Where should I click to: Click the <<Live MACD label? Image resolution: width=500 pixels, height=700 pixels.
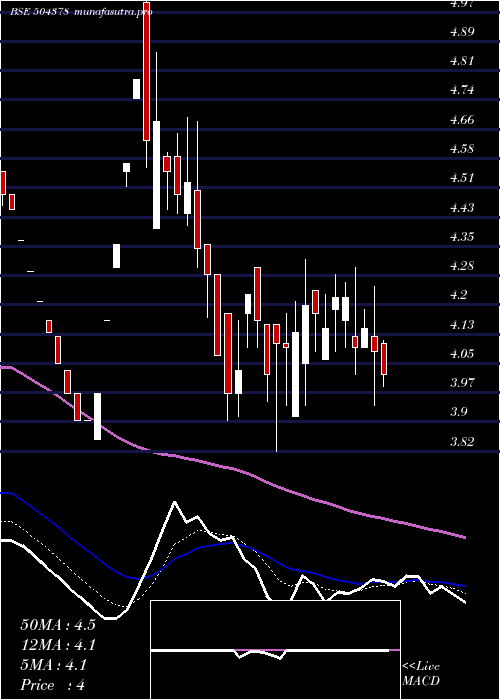coord(421,674)
